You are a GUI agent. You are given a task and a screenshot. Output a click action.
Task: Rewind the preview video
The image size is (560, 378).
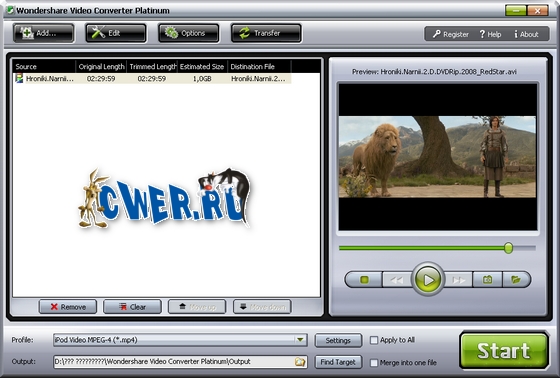coord(397,280)
